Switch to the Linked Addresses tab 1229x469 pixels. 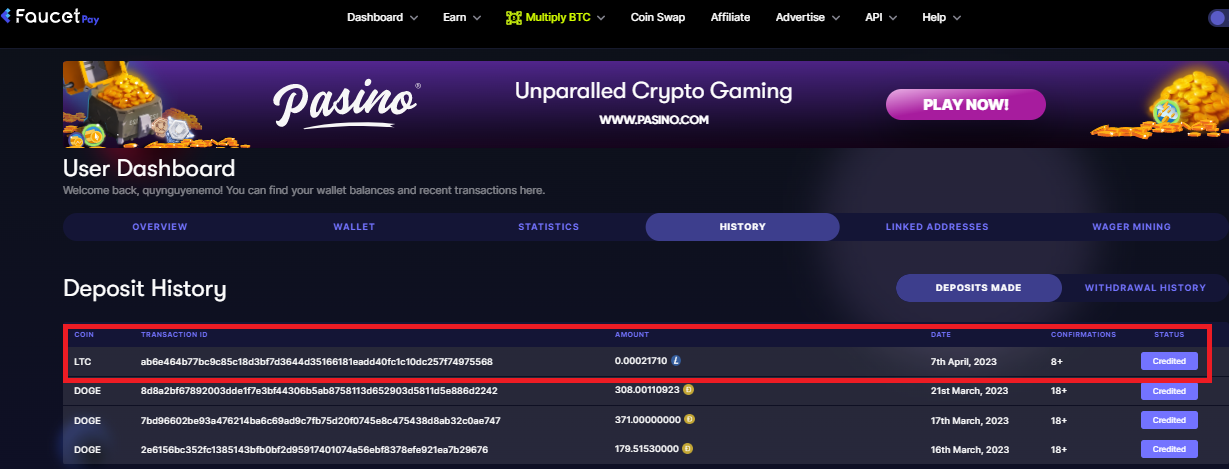pyautogui.click(x=937, y=227)
